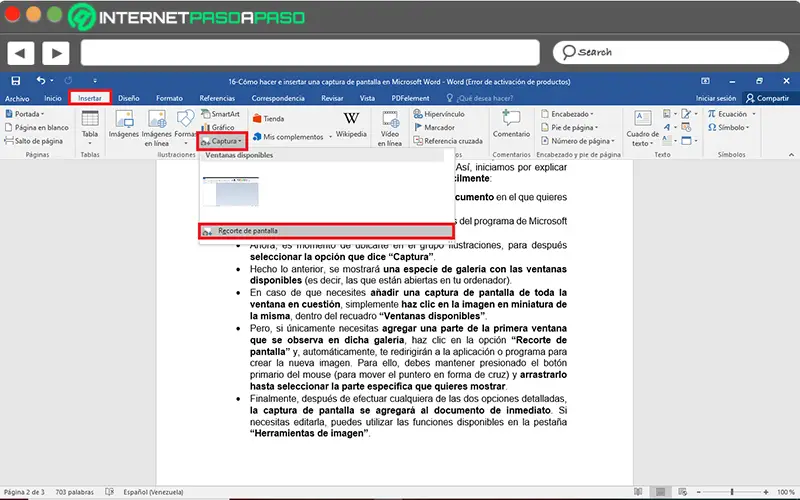The height and width of the screenshot is (500, 800).
Task: Collapse the ribbon with the chevron
Action: click(791, 155)
